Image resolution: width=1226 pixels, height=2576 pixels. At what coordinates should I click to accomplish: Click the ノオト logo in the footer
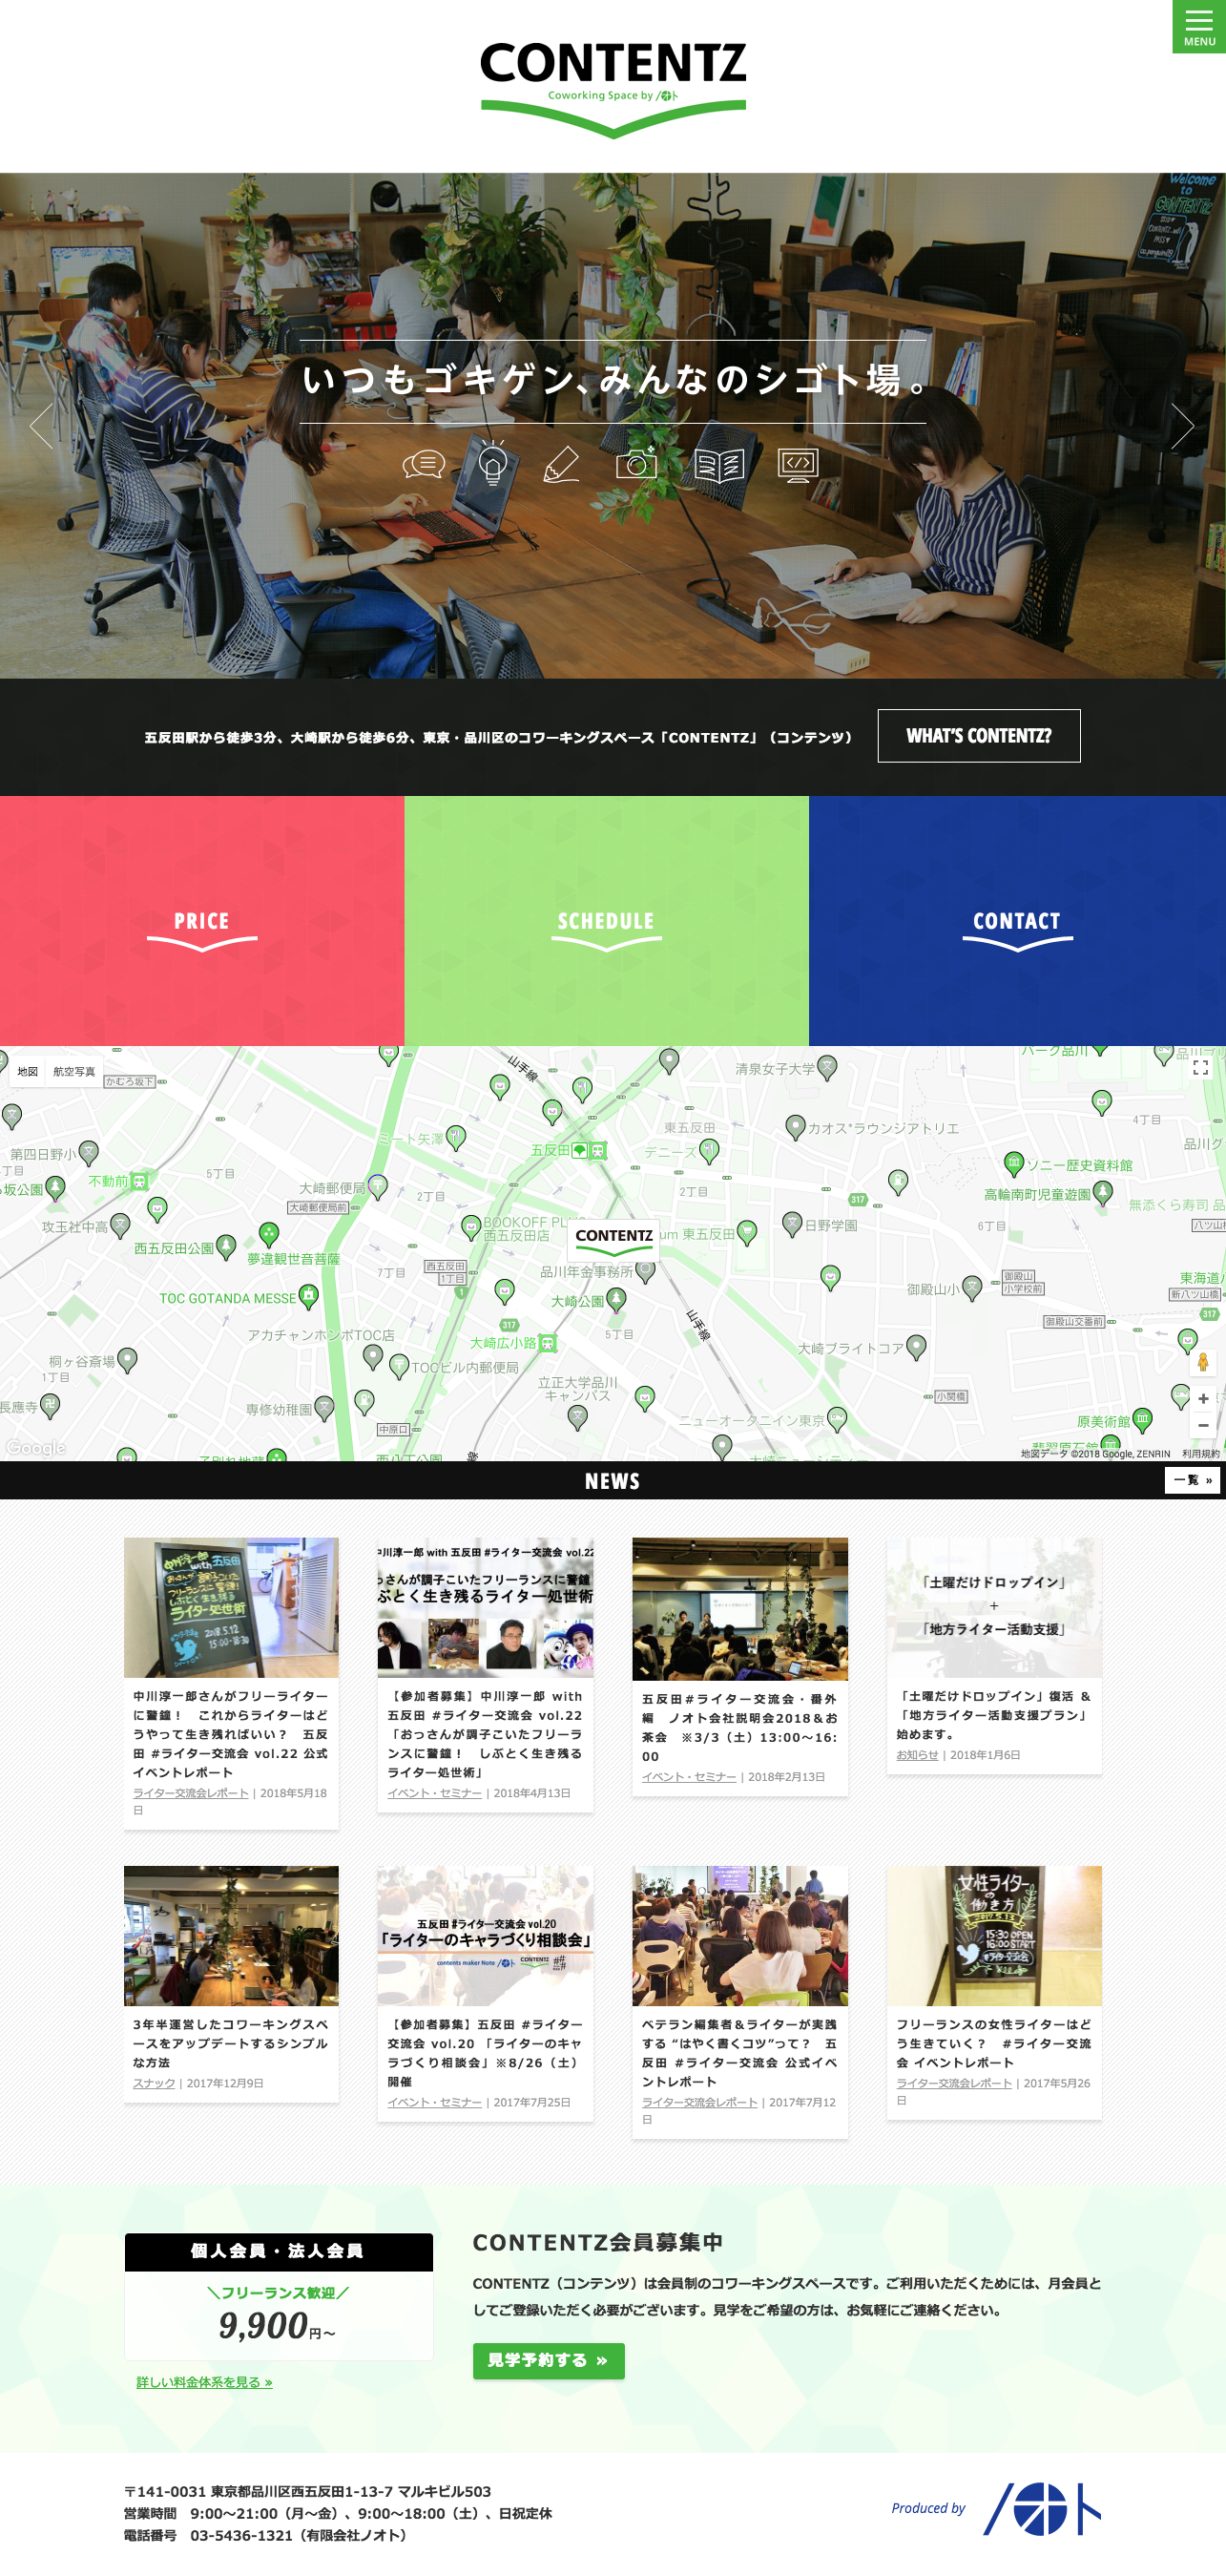[x=1041, y=2509]
